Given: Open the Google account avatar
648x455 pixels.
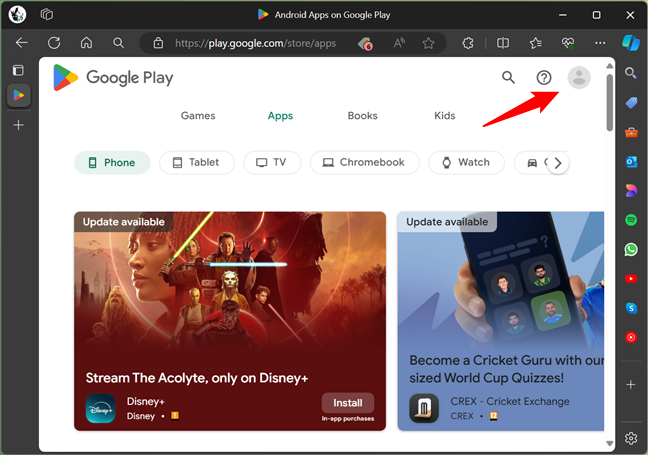Looking at the screenshot, I should pyautogui.click(x=579, y=77).
